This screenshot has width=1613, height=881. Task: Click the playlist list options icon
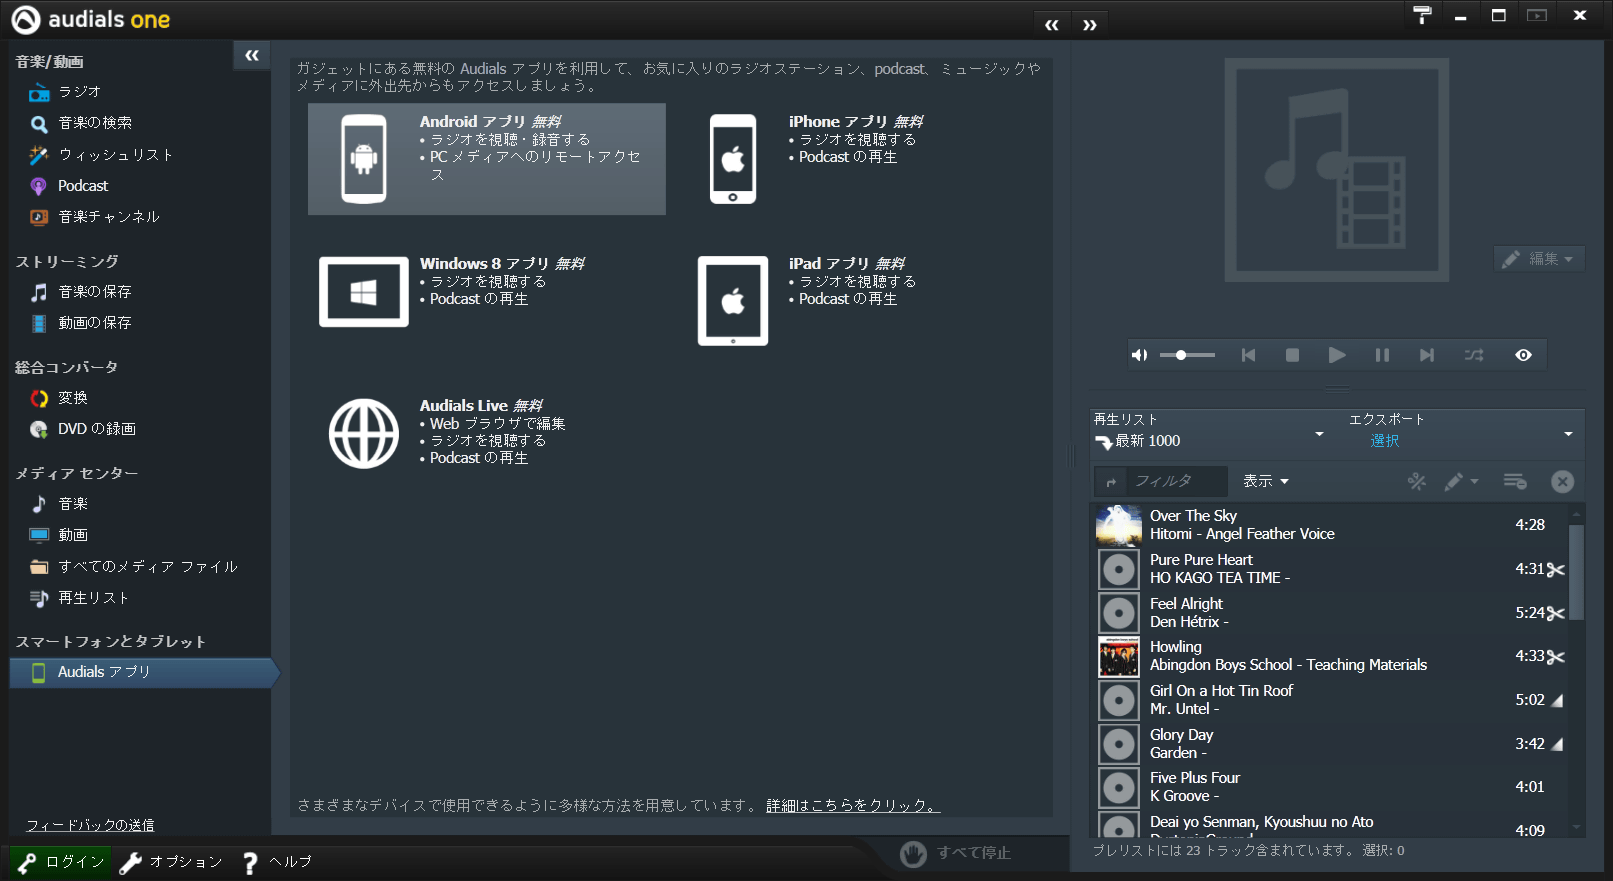(x=1515, y=482)
